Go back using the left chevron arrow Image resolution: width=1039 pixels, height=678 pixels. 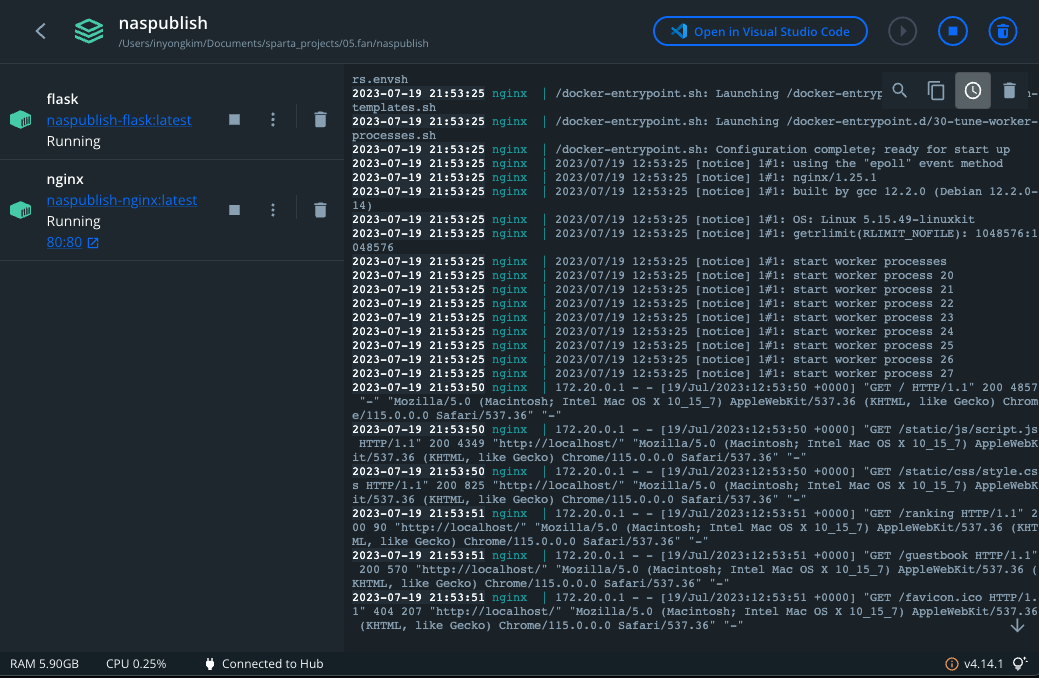[41, 31]
